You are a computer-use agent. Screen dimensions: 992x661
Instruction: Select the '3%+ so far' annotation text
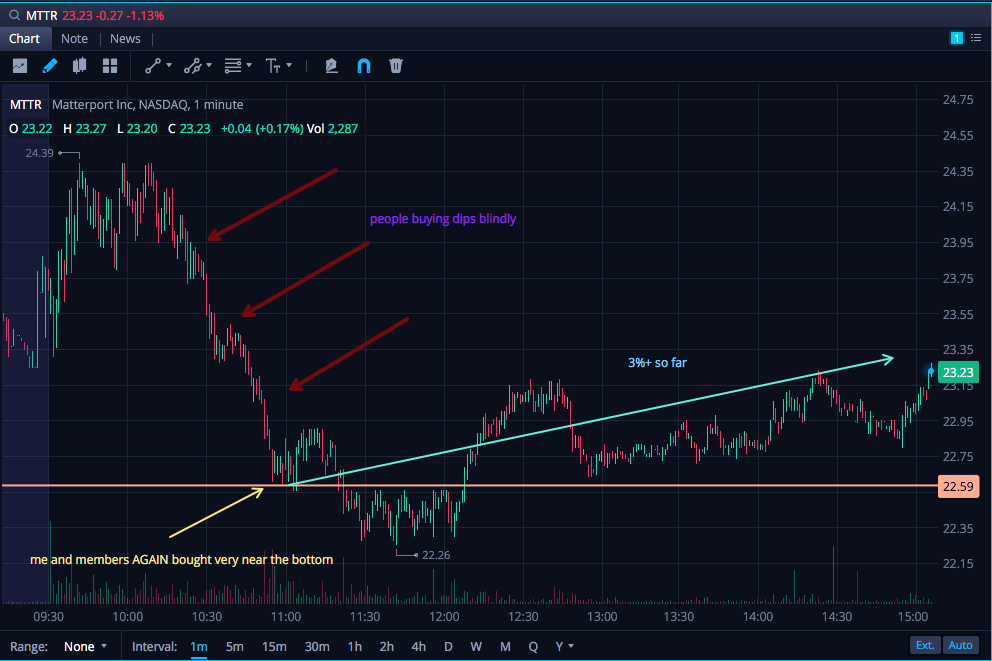(657, 362)
